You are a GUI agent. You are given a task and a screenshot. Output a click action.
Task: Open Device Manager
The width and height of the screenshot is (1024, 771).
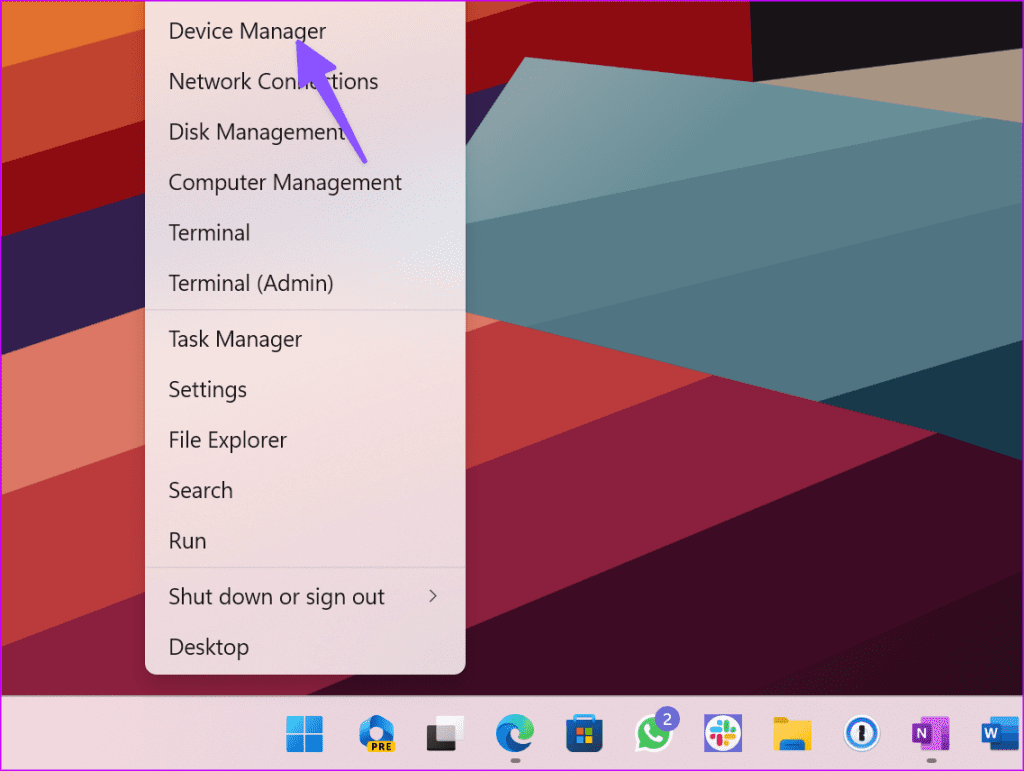[x=247, y=31]
